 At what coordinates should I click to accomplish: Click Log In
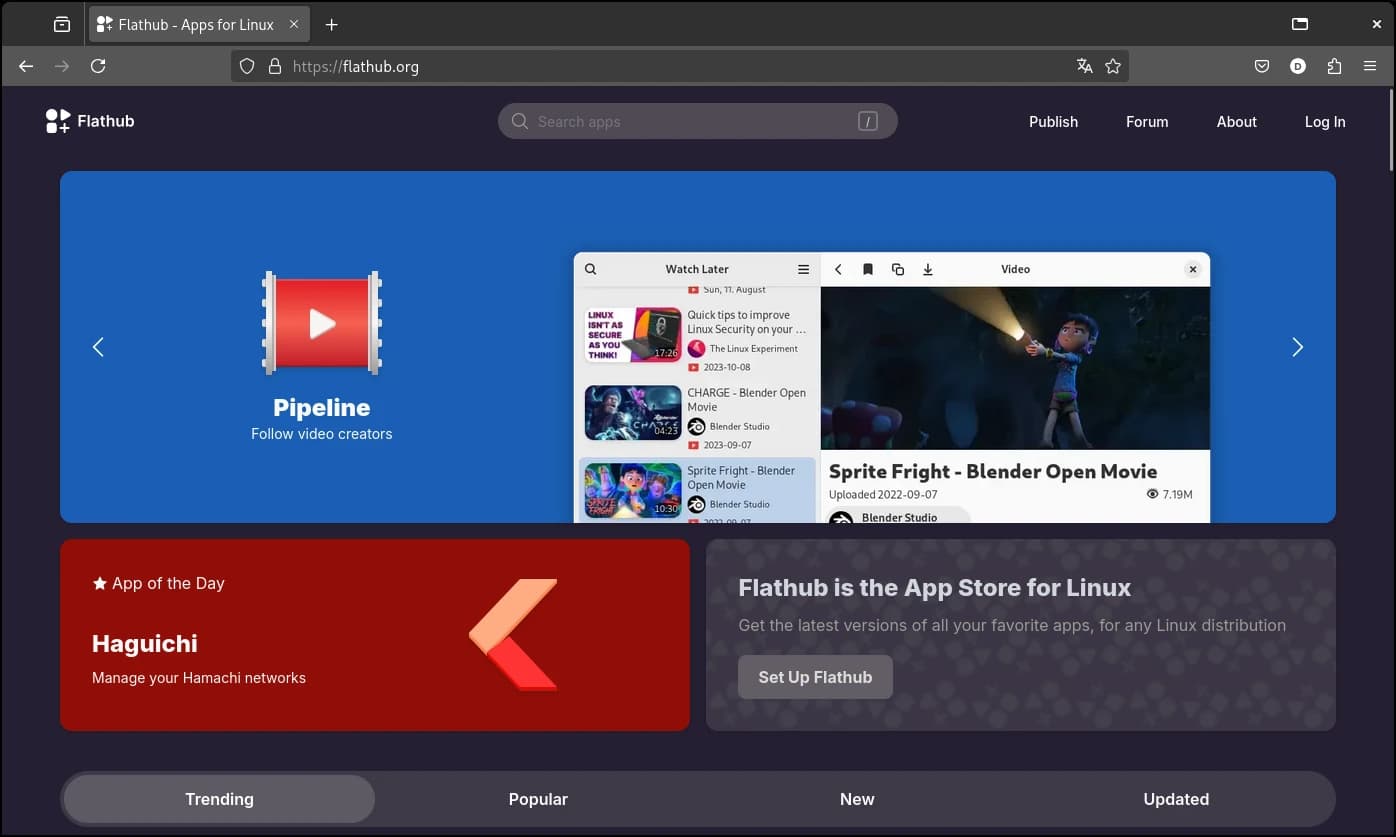point(1325,121)
